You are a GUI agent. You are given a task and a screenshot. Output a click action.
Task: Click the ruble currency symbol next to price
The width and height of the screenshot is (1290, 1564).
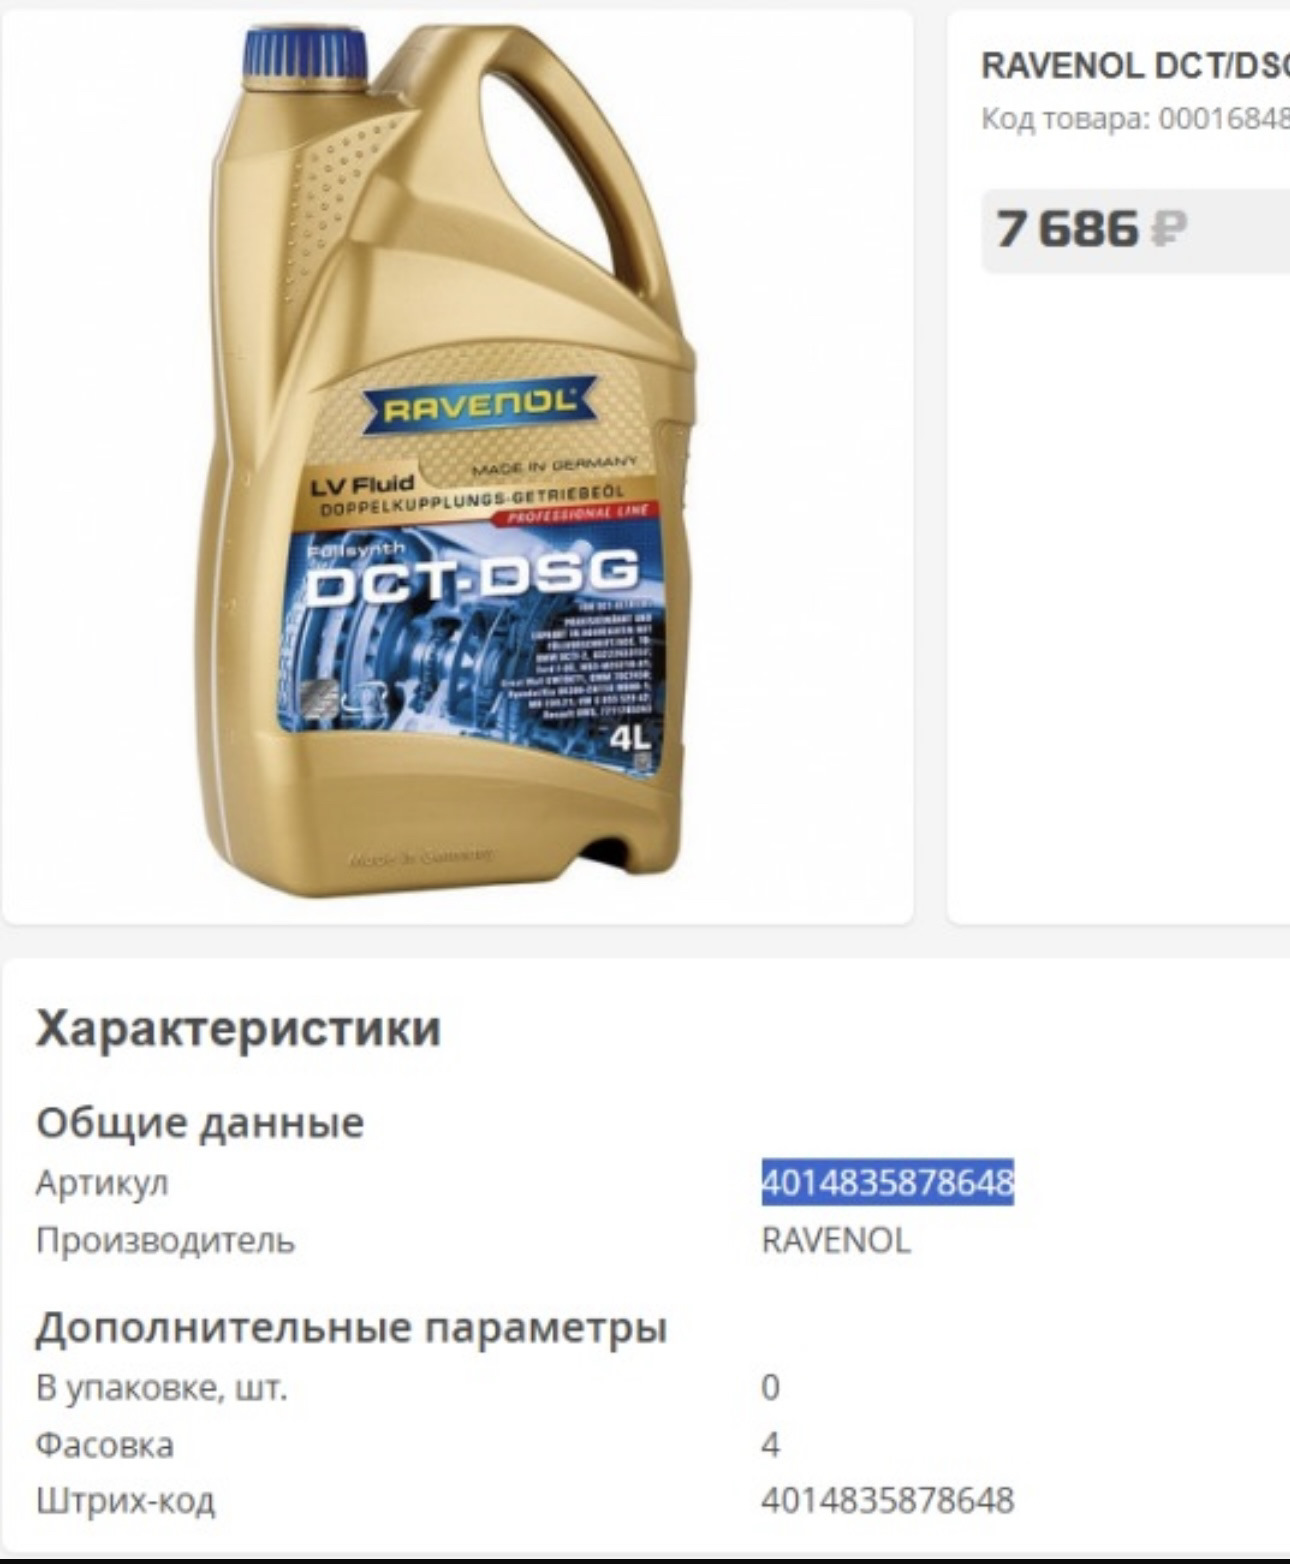1169,229
